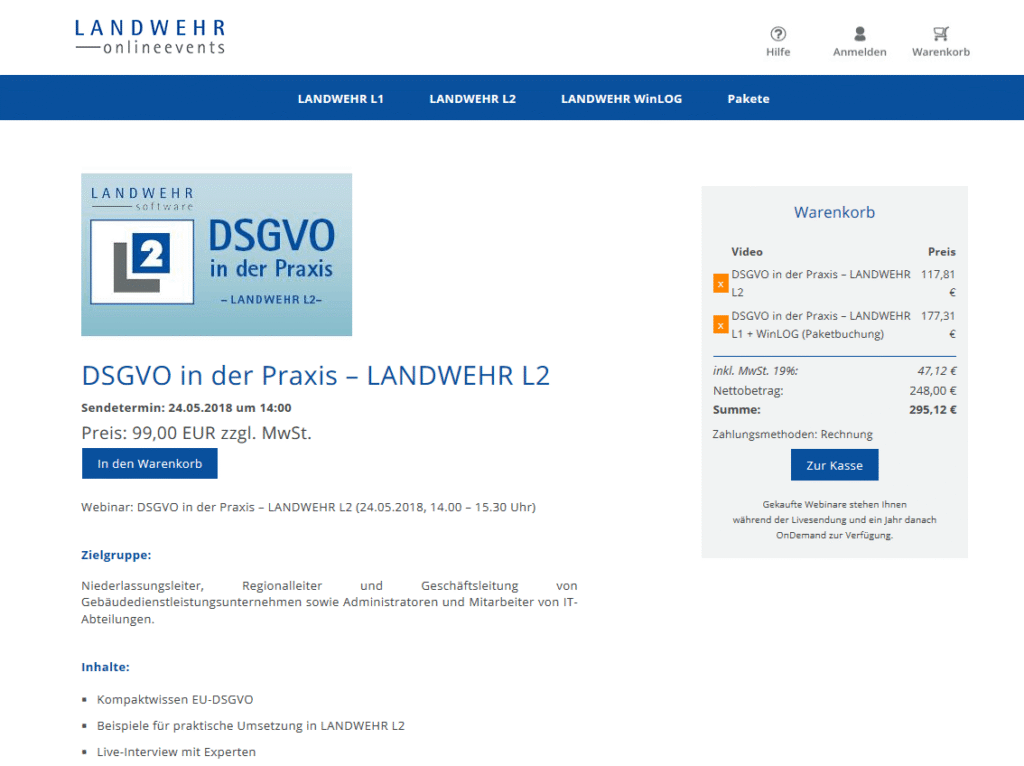Click the inkl. MwSt. value 47,12 €
Image resolution: width=1024 pixels, height=766 pixels.
pos(936,371)
